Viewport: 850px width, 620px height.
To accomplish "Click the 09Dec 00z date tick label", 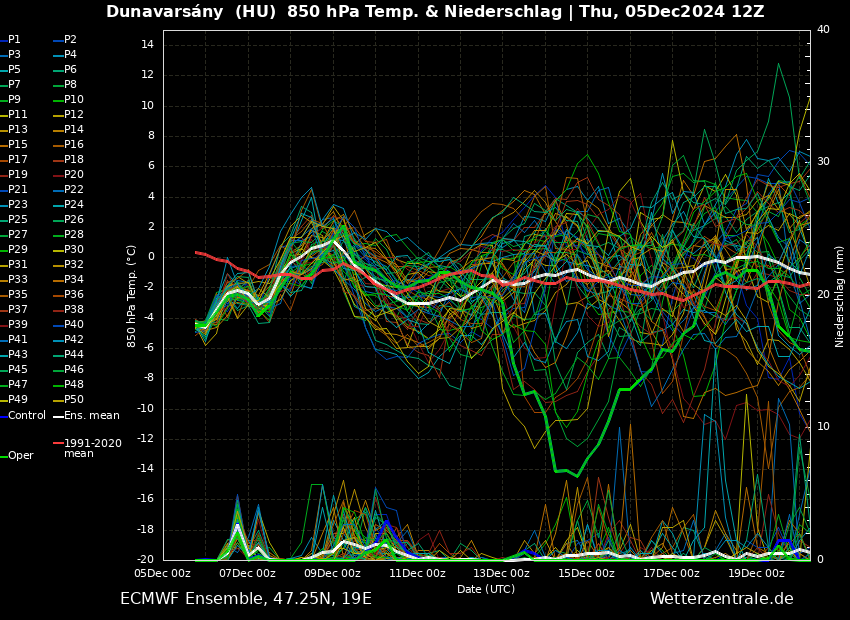I will click(332, 574).
